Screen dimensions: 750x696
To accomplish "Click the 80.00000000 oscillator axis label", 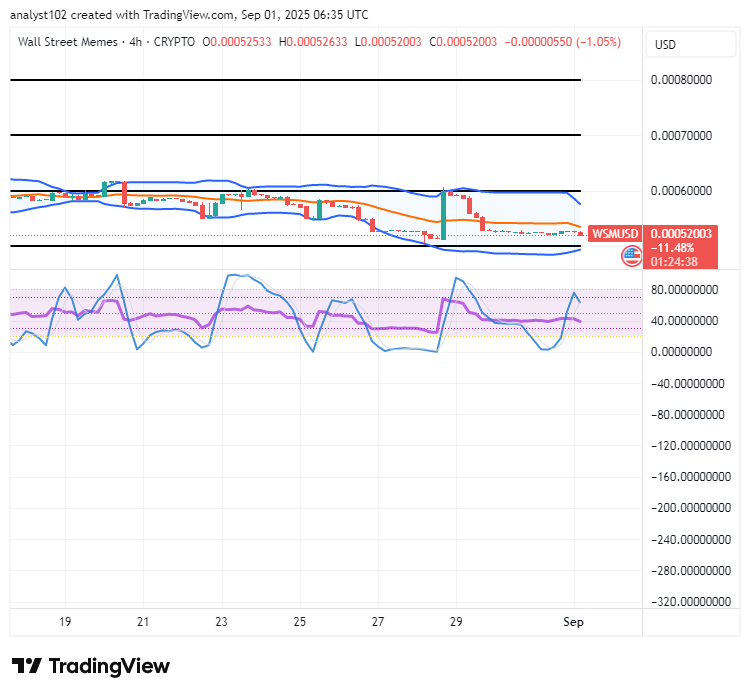I will 684,289.
